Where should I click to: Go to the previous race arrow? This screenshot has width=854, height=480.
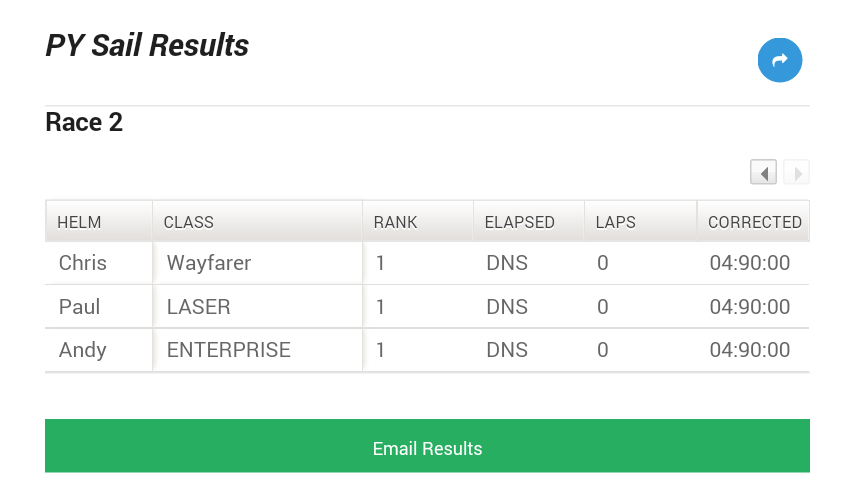764,173
